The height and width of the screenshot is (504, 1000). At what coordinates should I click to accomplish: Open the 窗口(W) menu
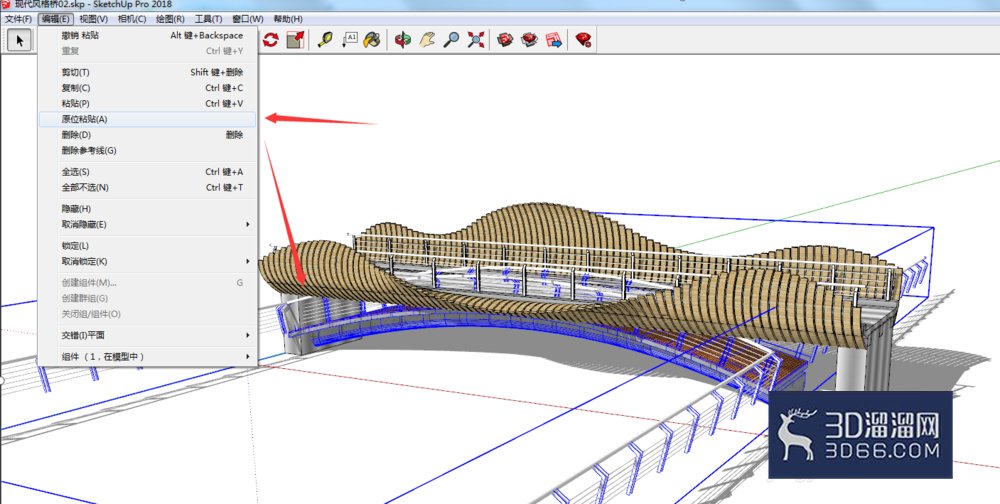tap(247, 19)
